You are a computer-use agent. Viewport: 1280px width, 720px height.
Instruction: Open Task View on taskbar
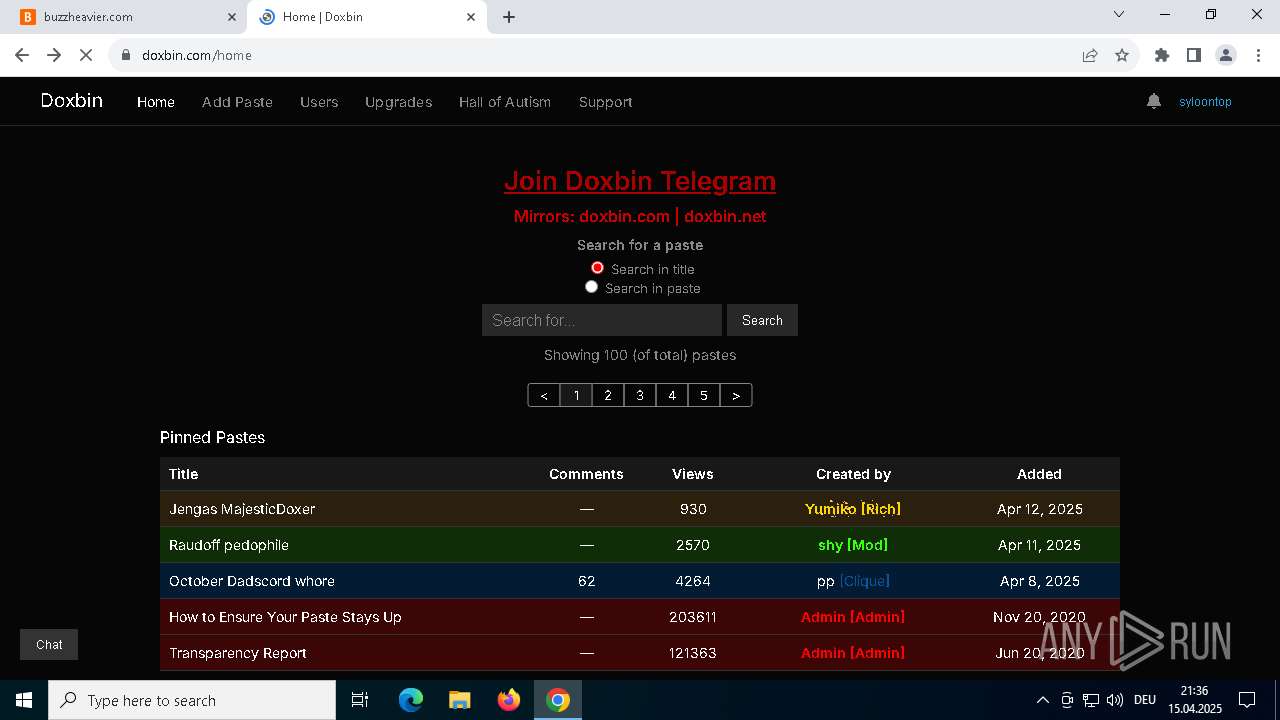pyautogui.click(x=360, y=700)
